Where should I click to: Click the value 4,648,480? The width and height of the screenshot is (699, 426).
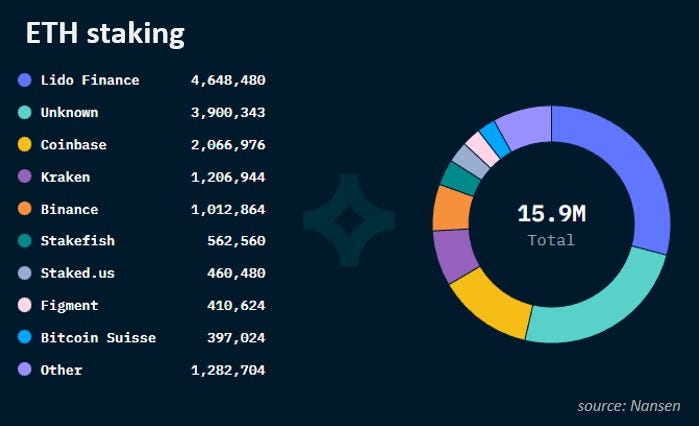228,80
